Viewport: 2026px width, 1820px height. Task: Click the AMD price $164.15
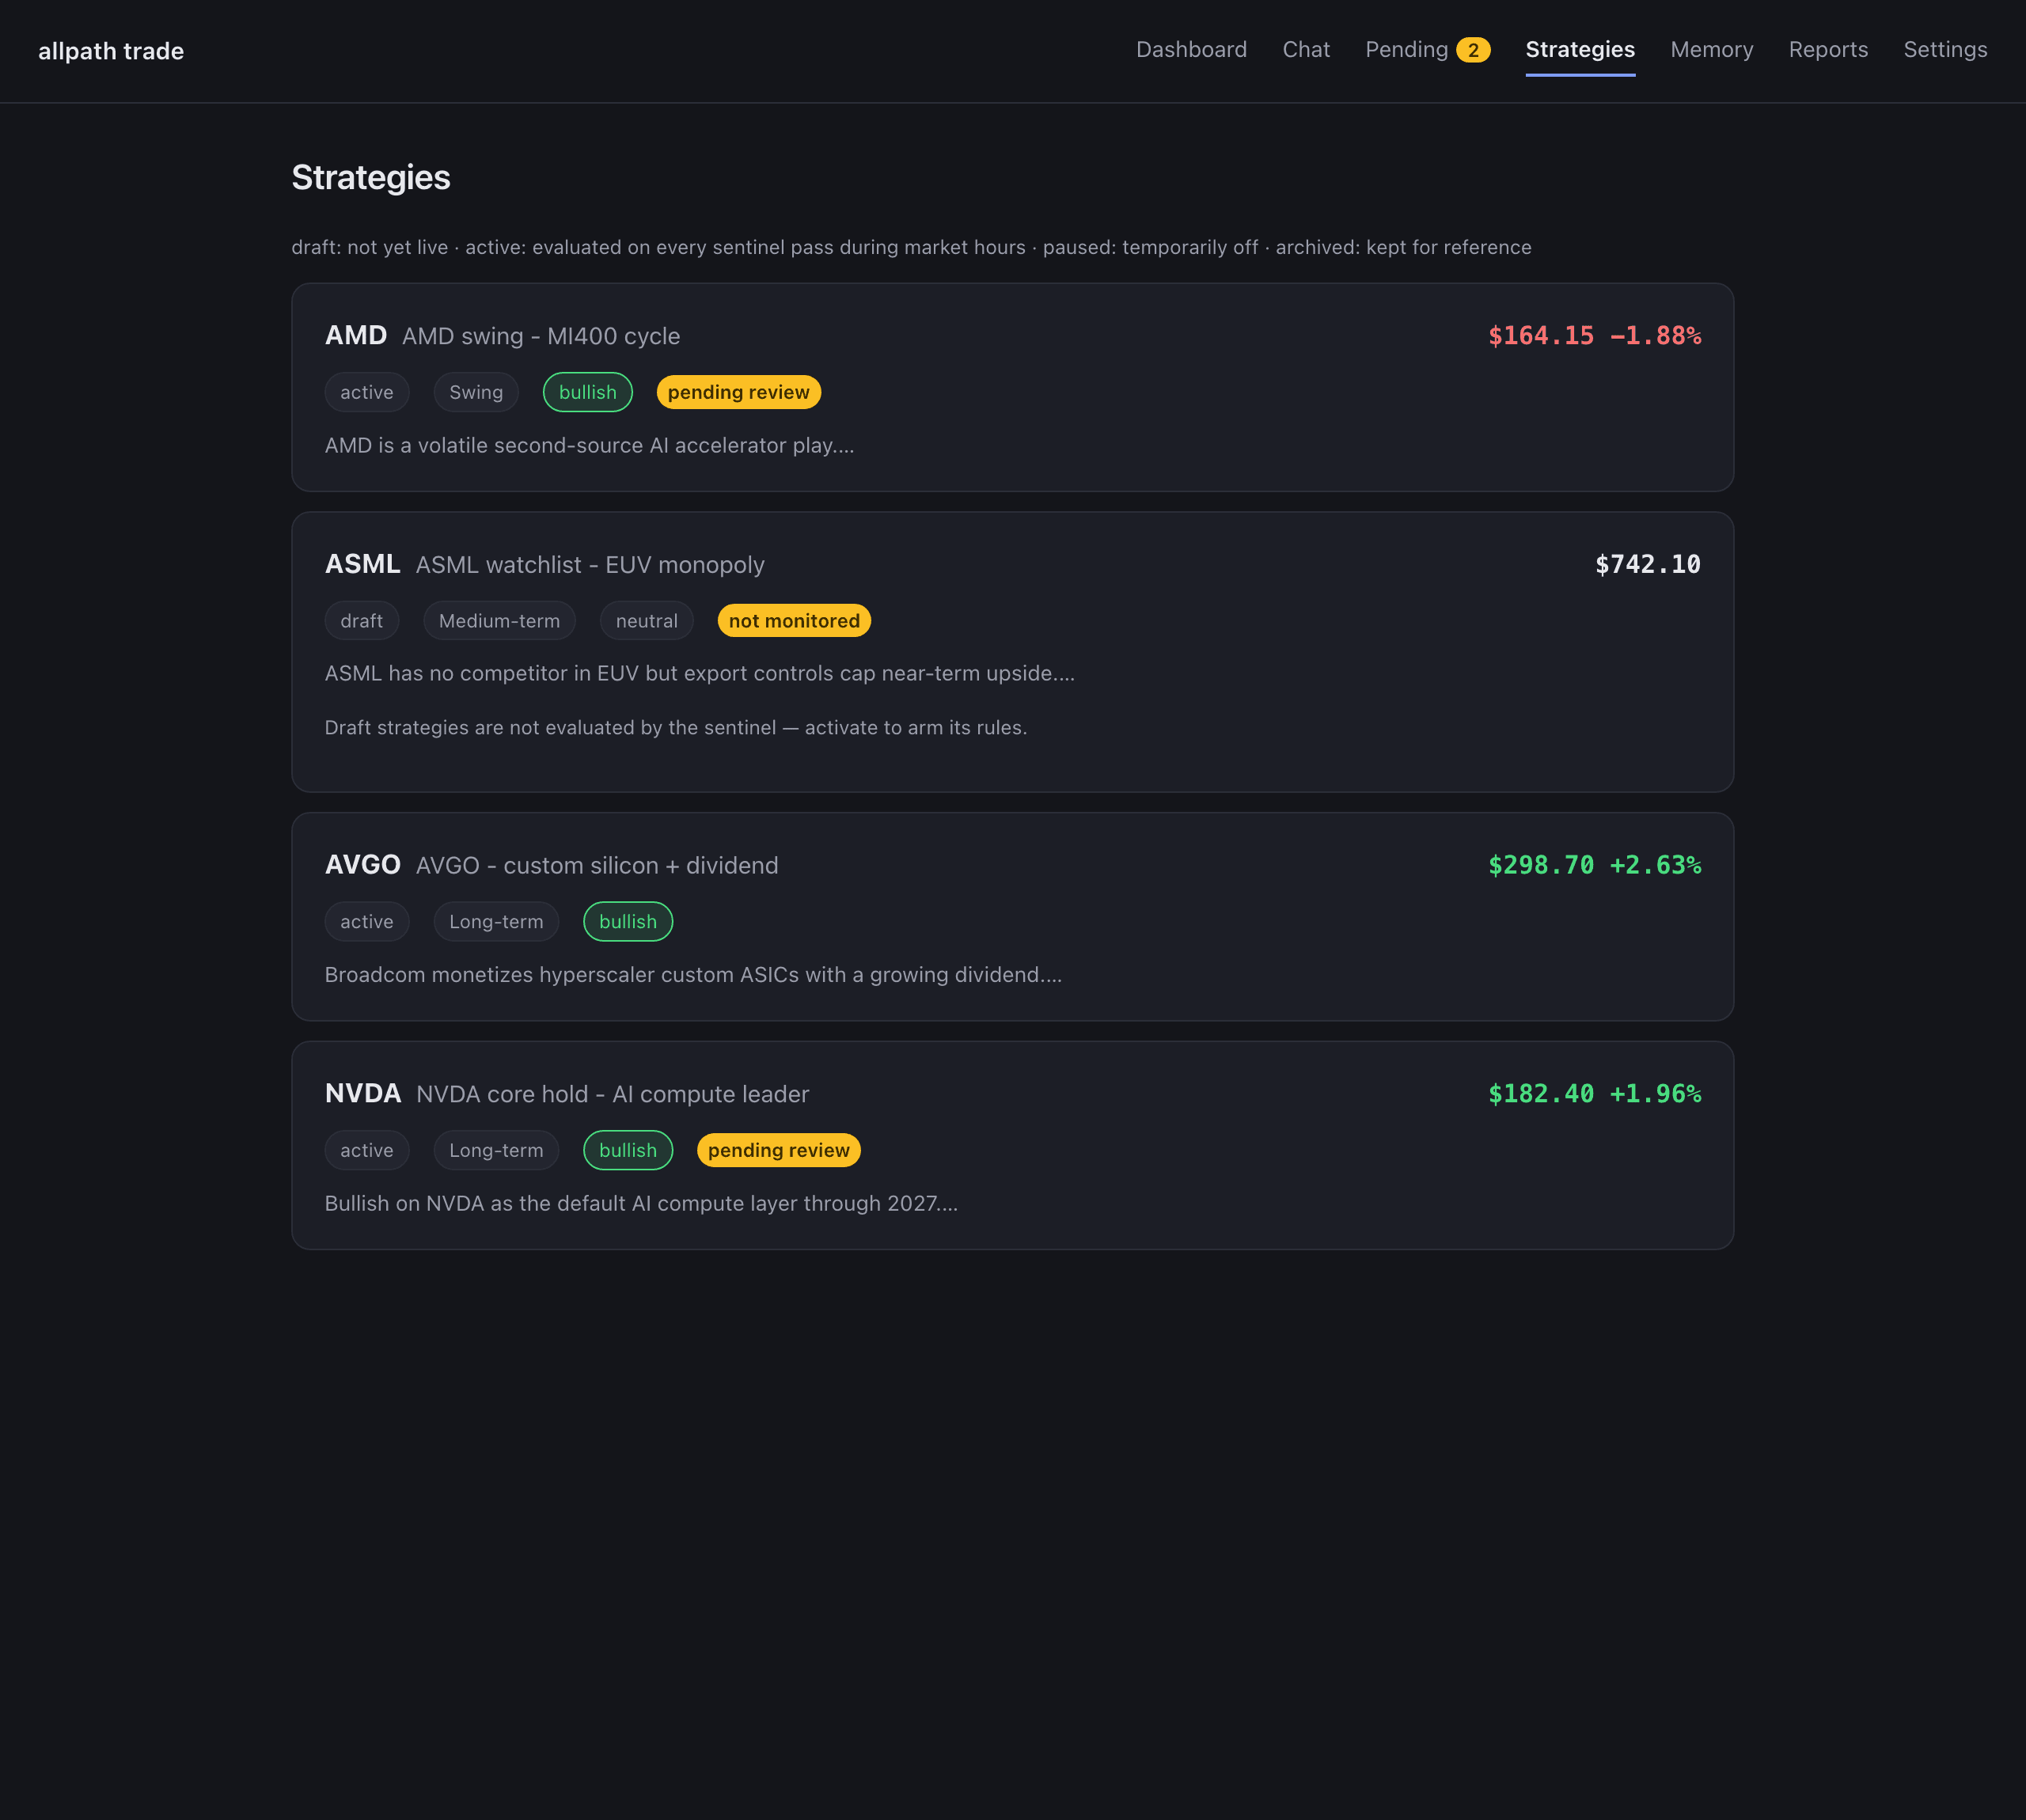click(1541, 336)
